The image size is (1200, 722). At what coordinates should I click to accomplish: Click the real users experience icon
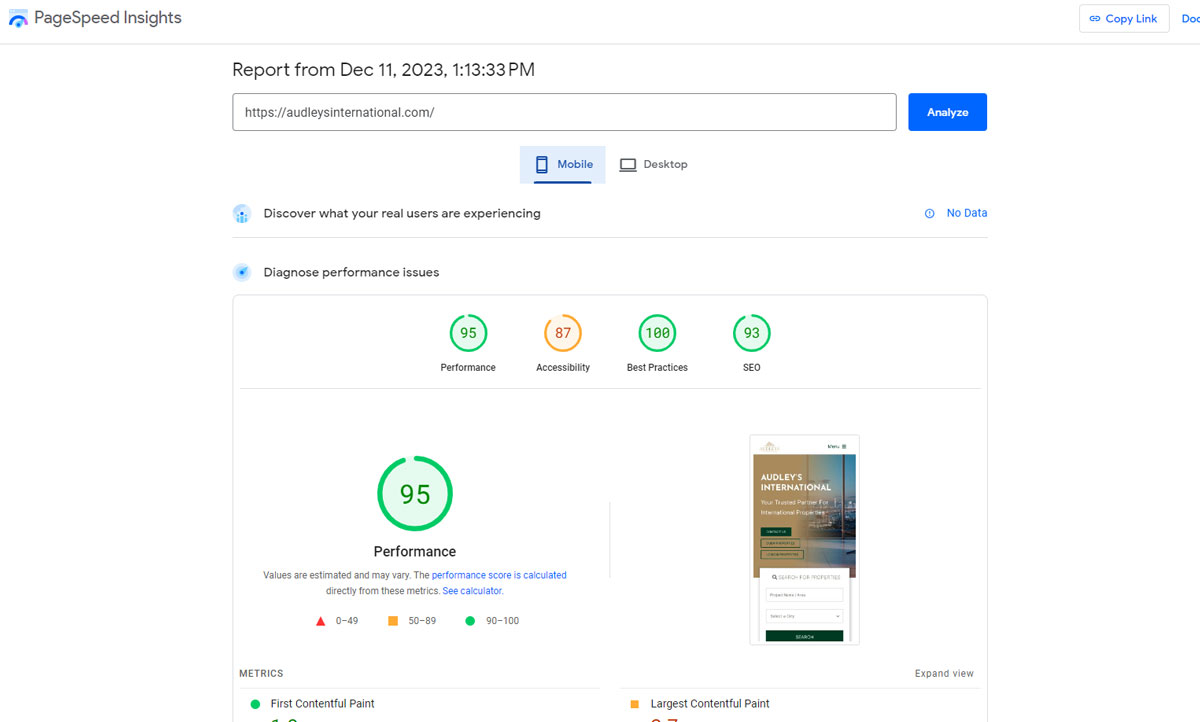[241, 213]
